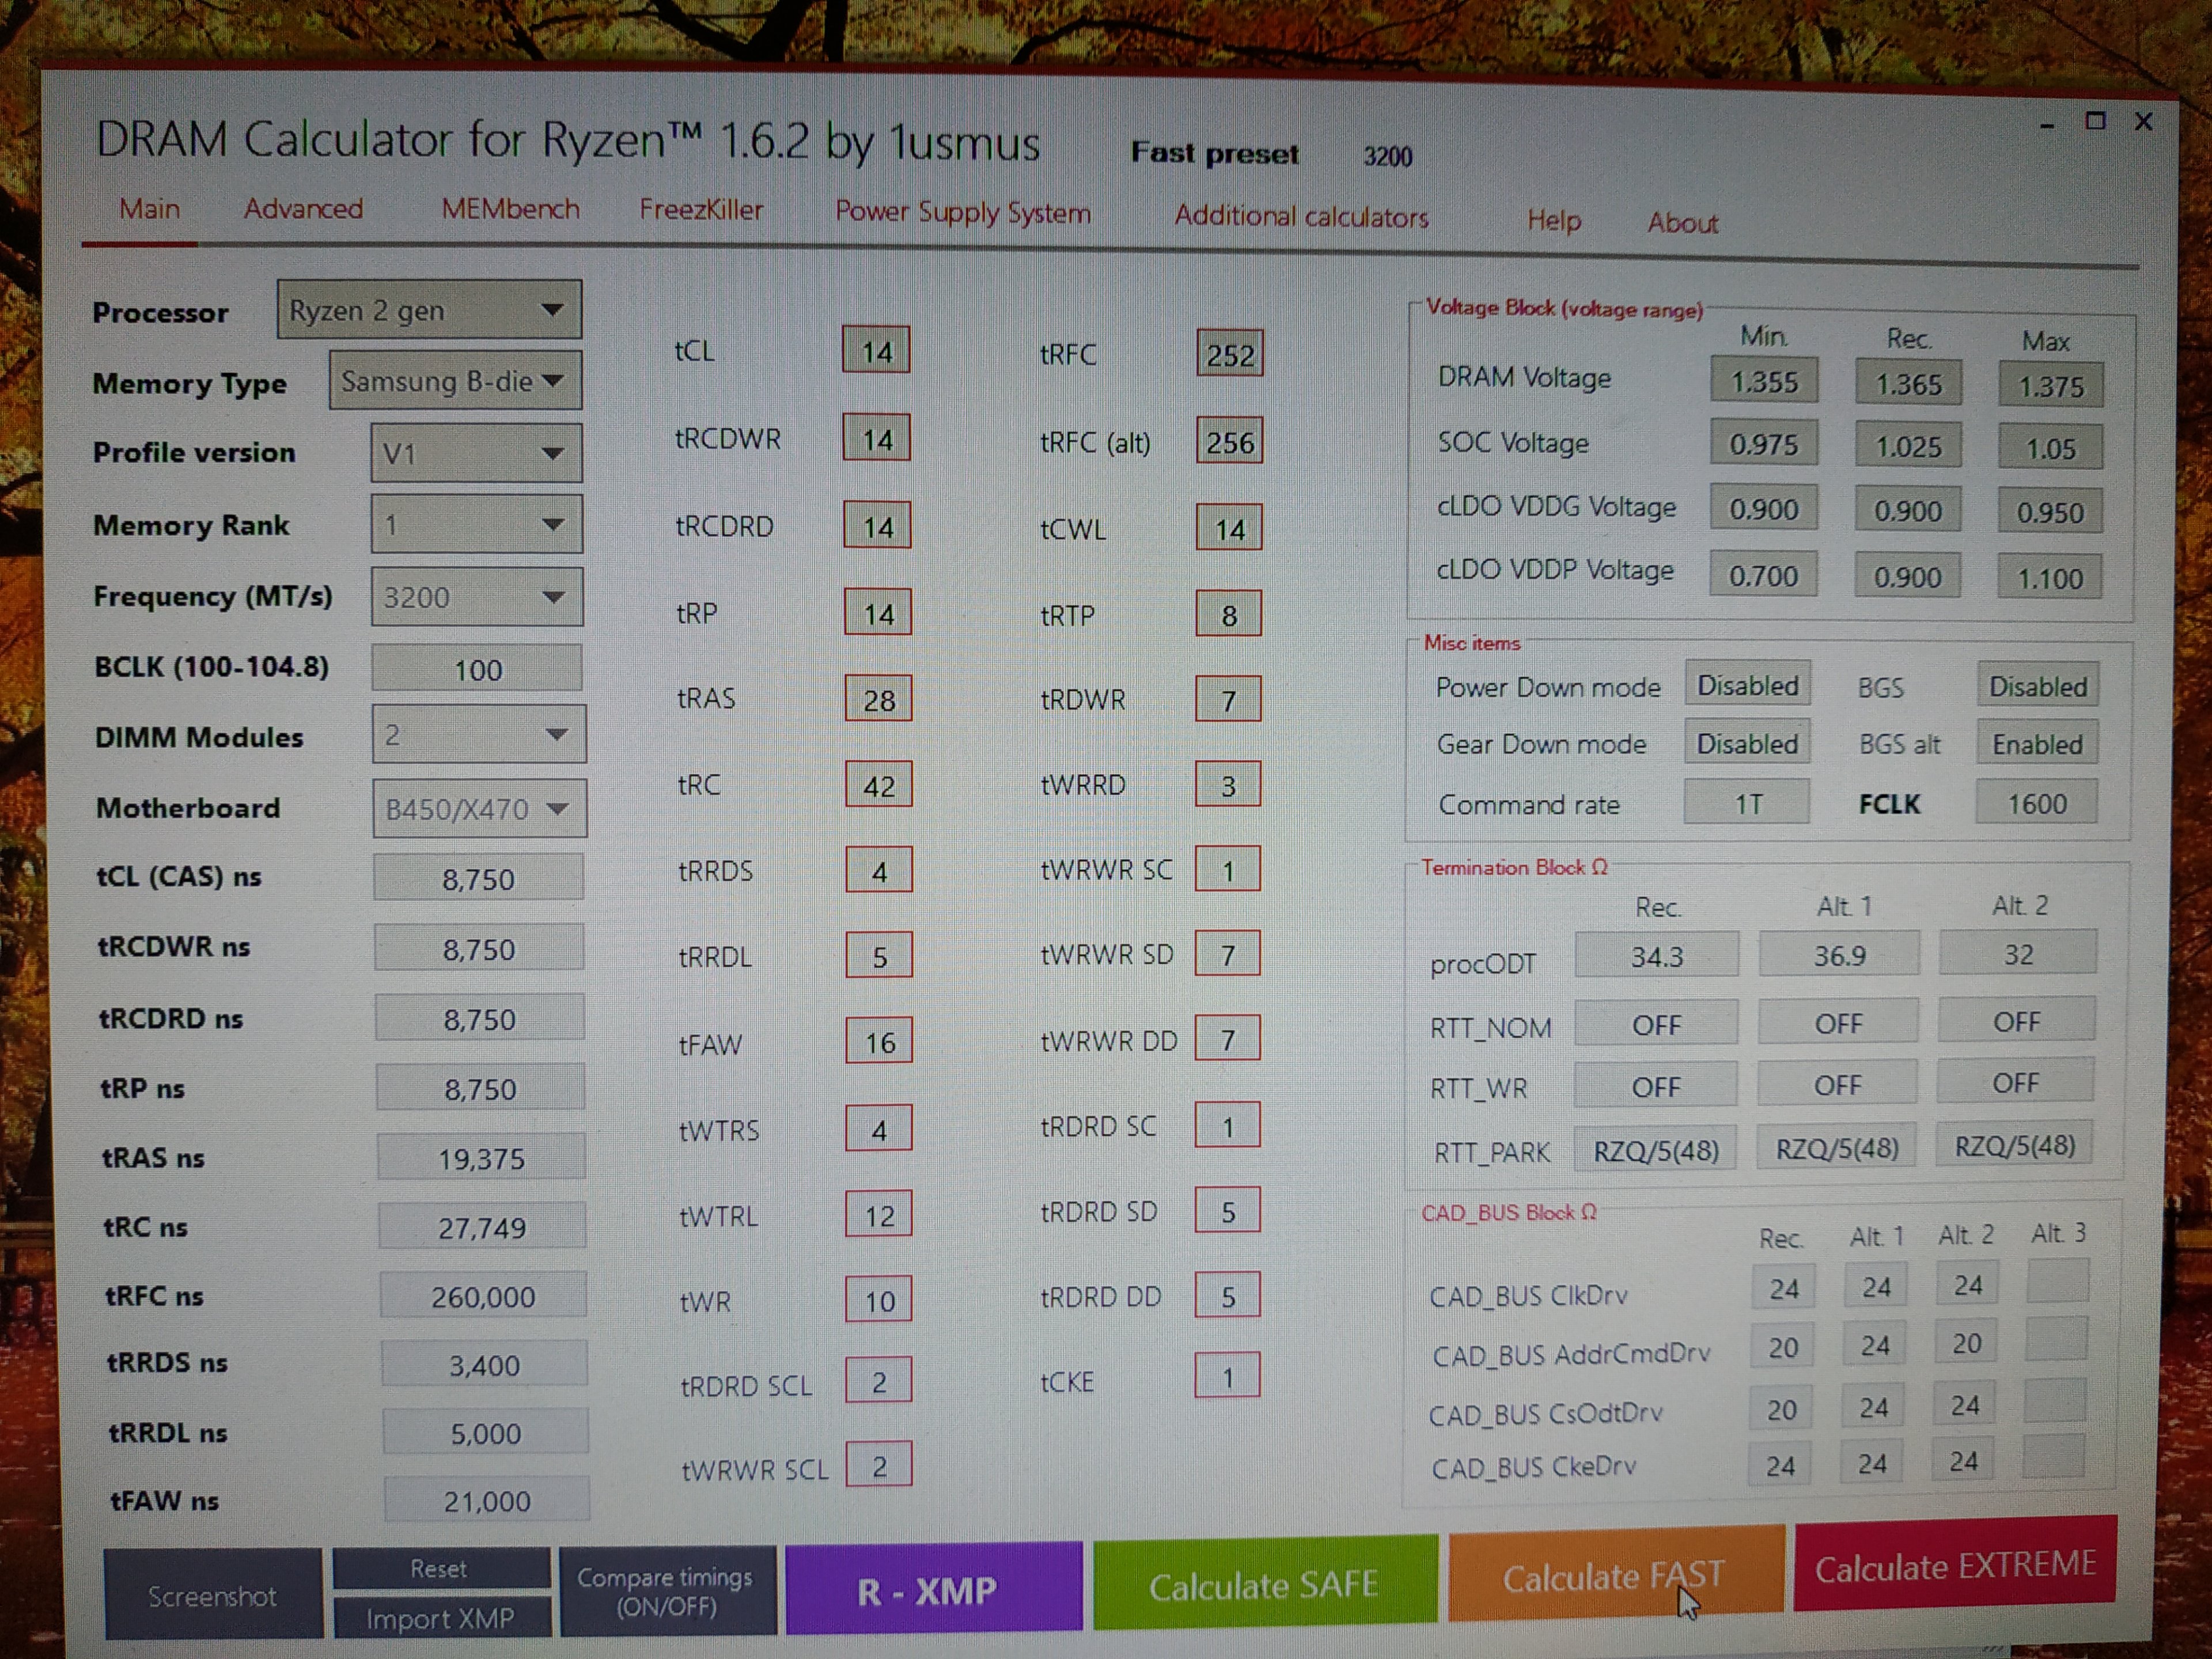Open the Profile version dropdown

coord(476,453)
